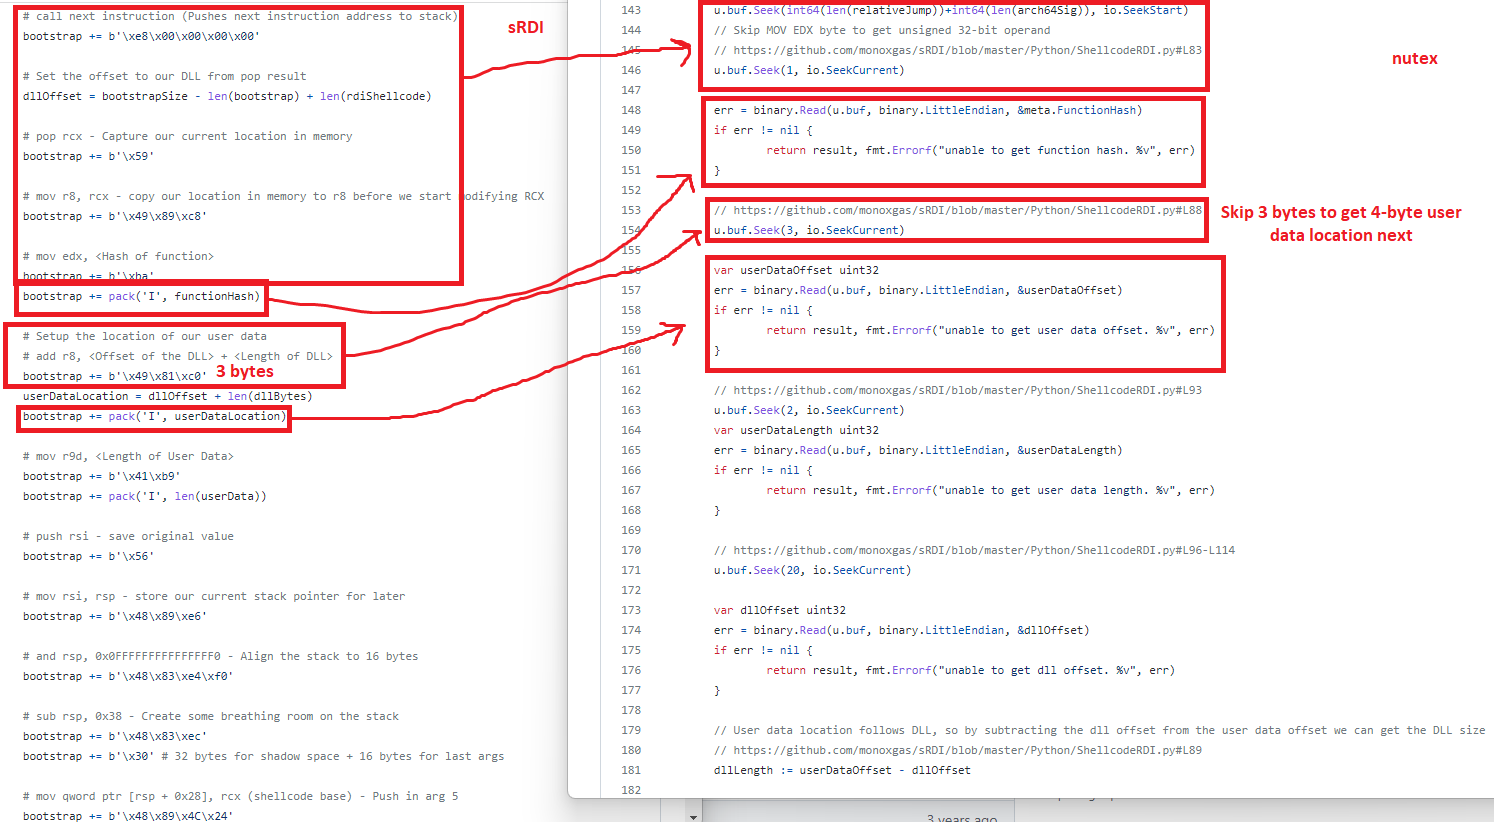Click the red "nutex" annotation label

pos(1414,58)
